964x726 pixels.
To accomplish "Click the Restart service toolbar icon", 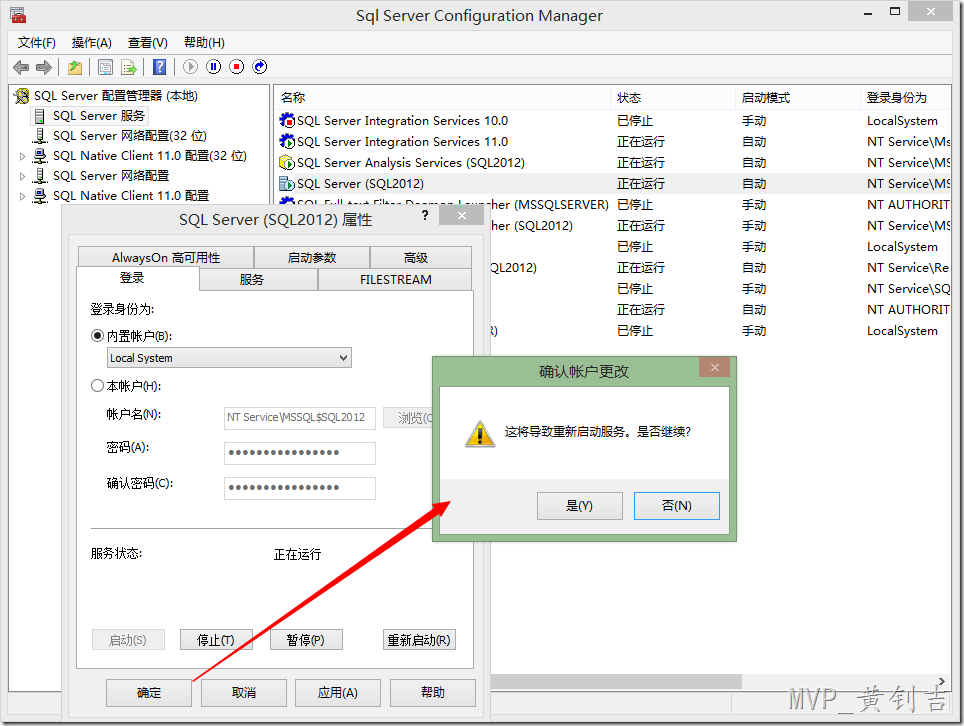I will click(260, 66).
